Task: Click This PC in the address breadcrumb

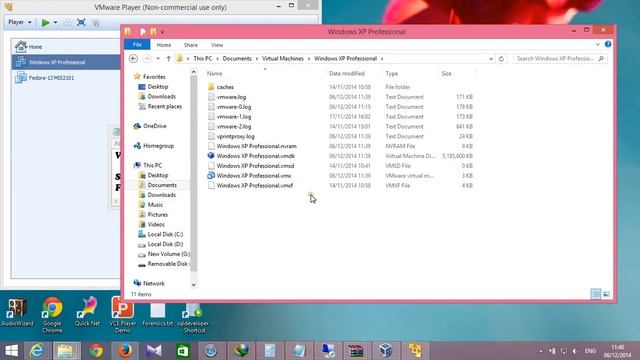Action: (x=202, y=59)
